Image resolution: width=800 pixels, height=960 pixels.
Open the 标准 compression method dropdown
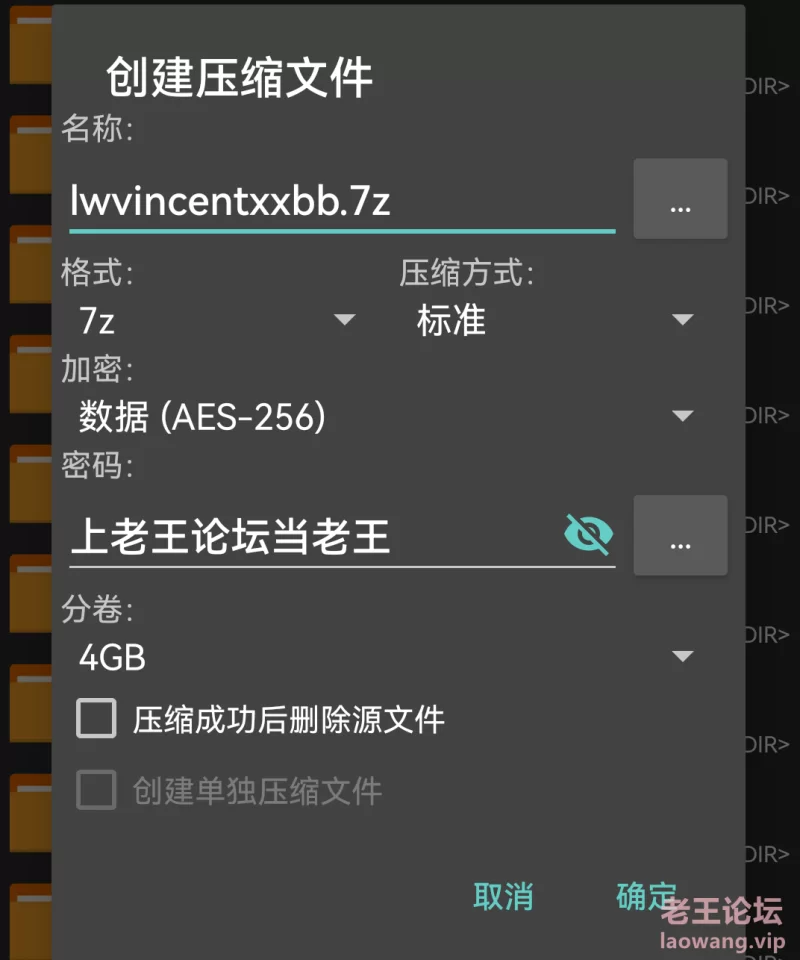(x=555, y=320)
